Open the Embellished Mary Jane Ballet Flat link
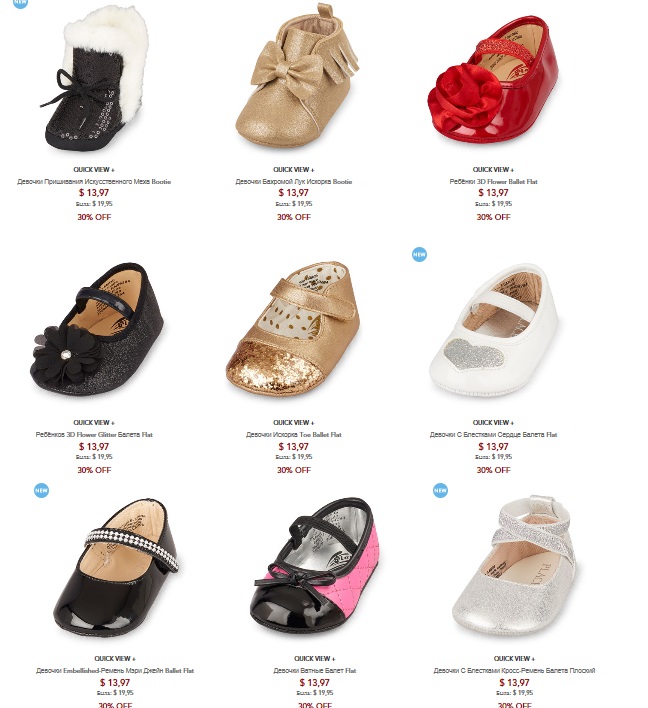Viewport: 648px width, 708px height. pos(115,671)
